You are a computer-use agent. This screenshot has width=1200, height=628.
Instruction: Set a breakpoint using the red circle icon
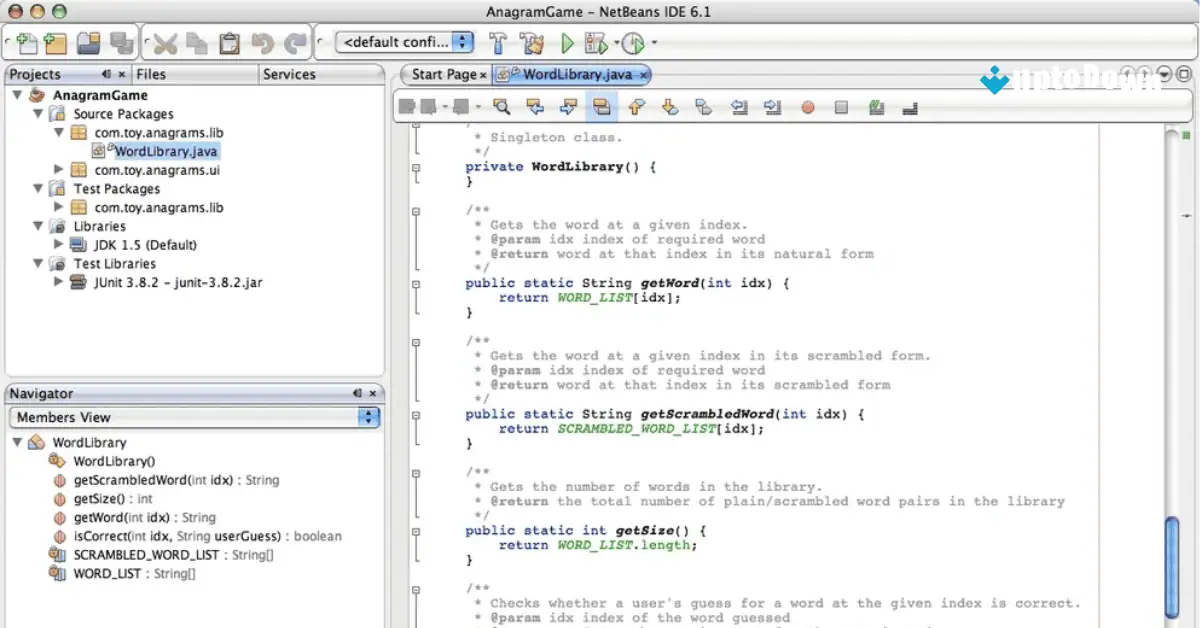click(x=807, y=107)
